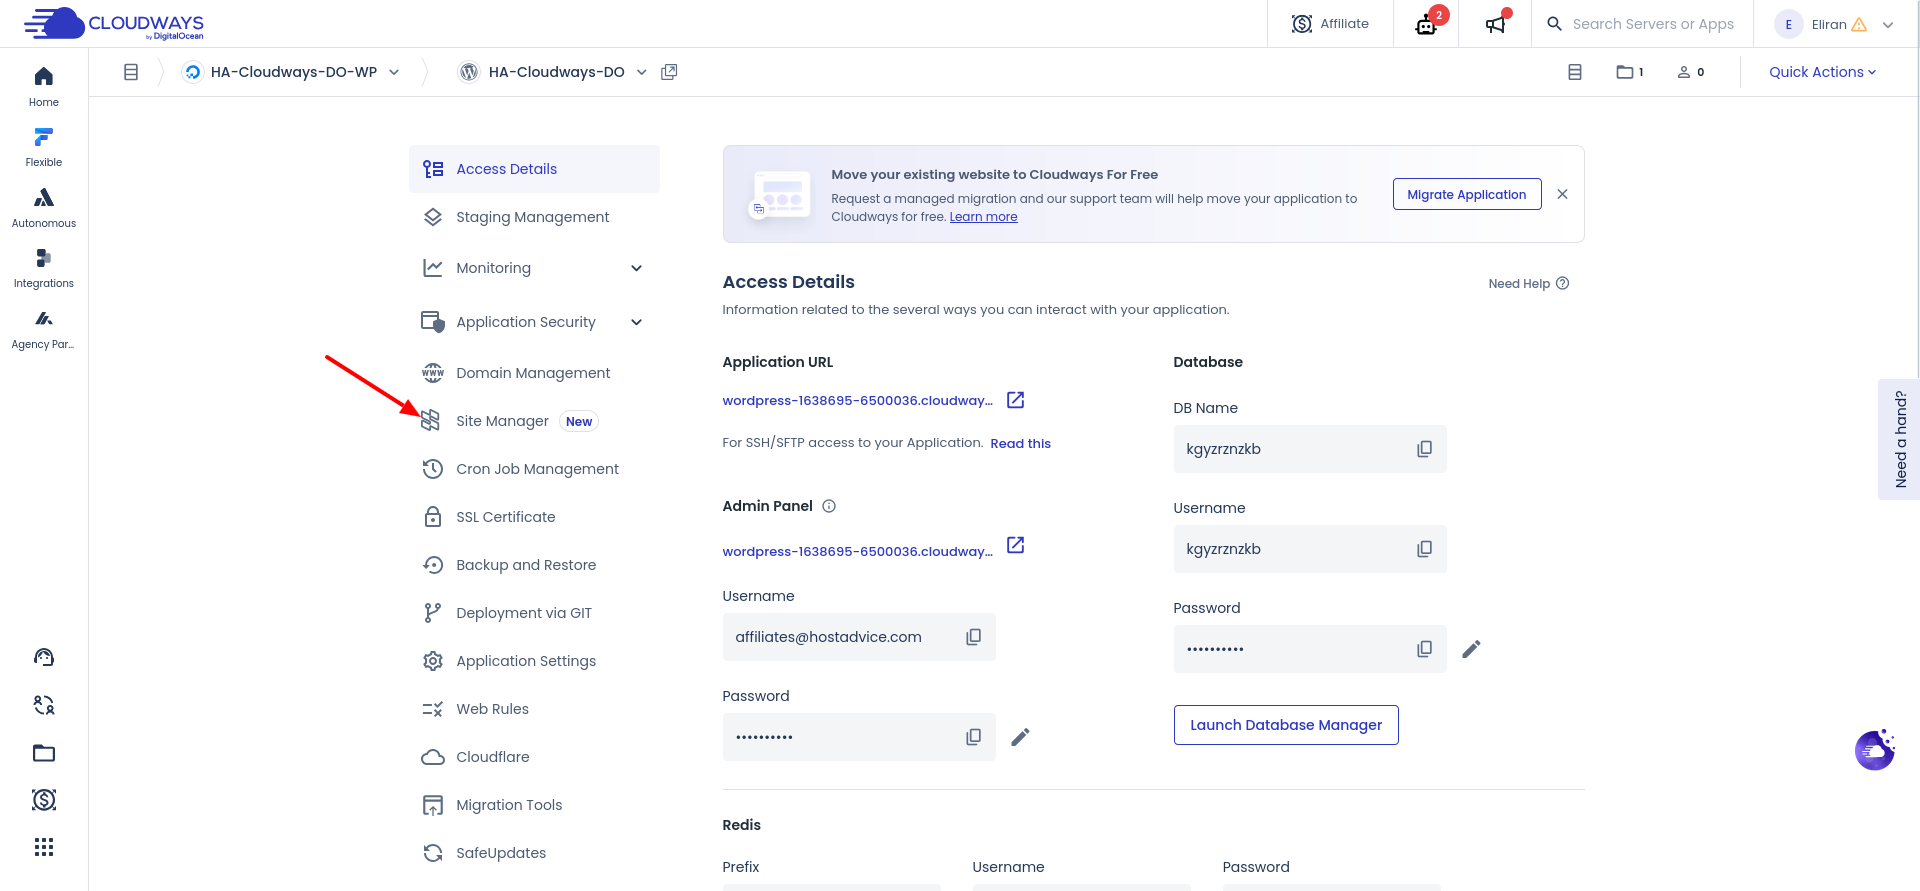Image resolution: width=1920 pixels, height=891 pixels.
Task: Copy the database username
Action: coord(1424,549)
